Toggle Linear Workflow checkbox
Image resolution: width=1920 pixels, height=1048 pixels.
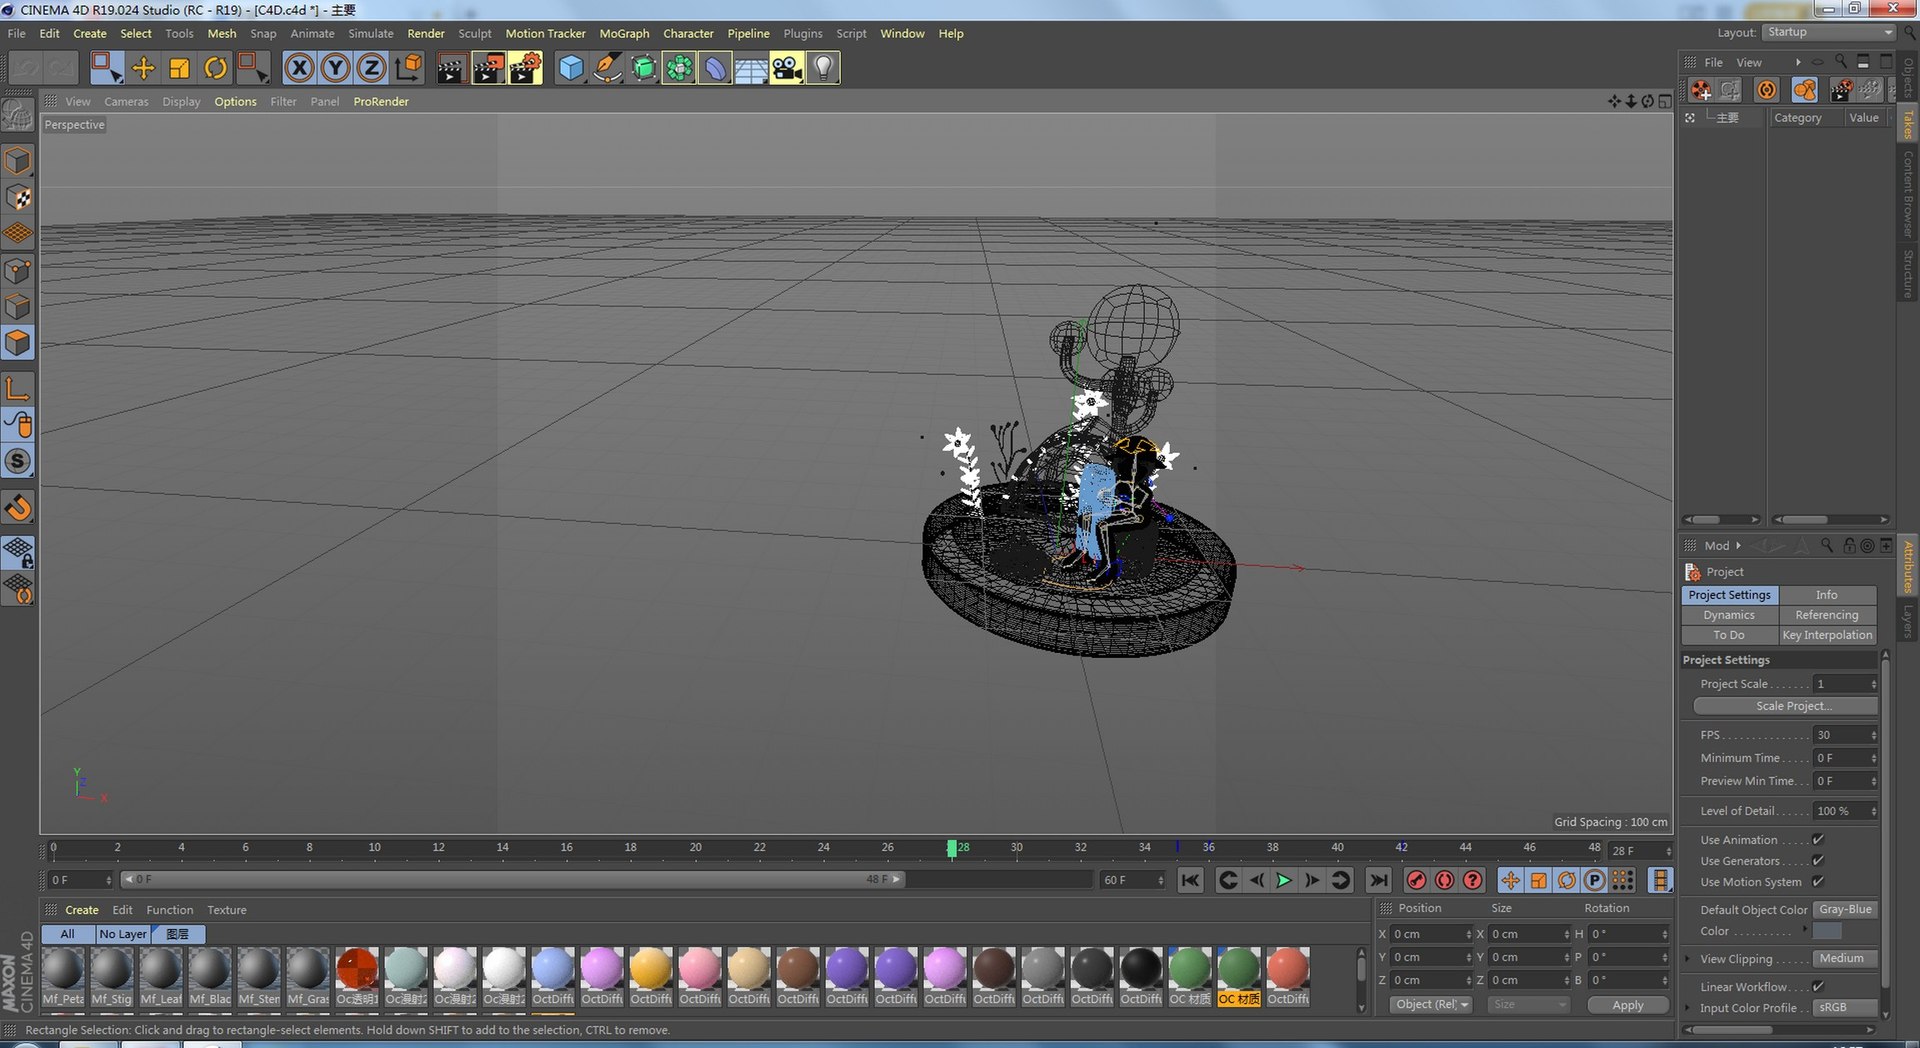(1818, 986)
